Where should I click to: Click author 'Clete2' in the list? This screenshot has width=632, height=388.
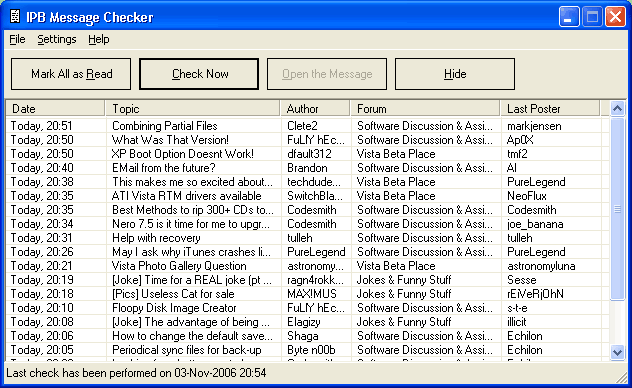tap(302, 126)
